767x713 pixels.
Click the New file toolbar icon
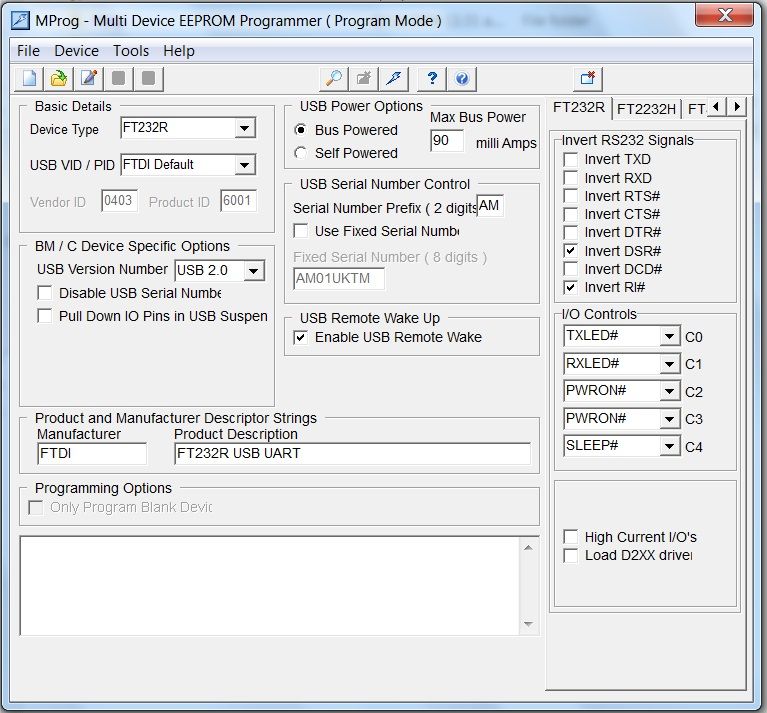pos(31,78)
